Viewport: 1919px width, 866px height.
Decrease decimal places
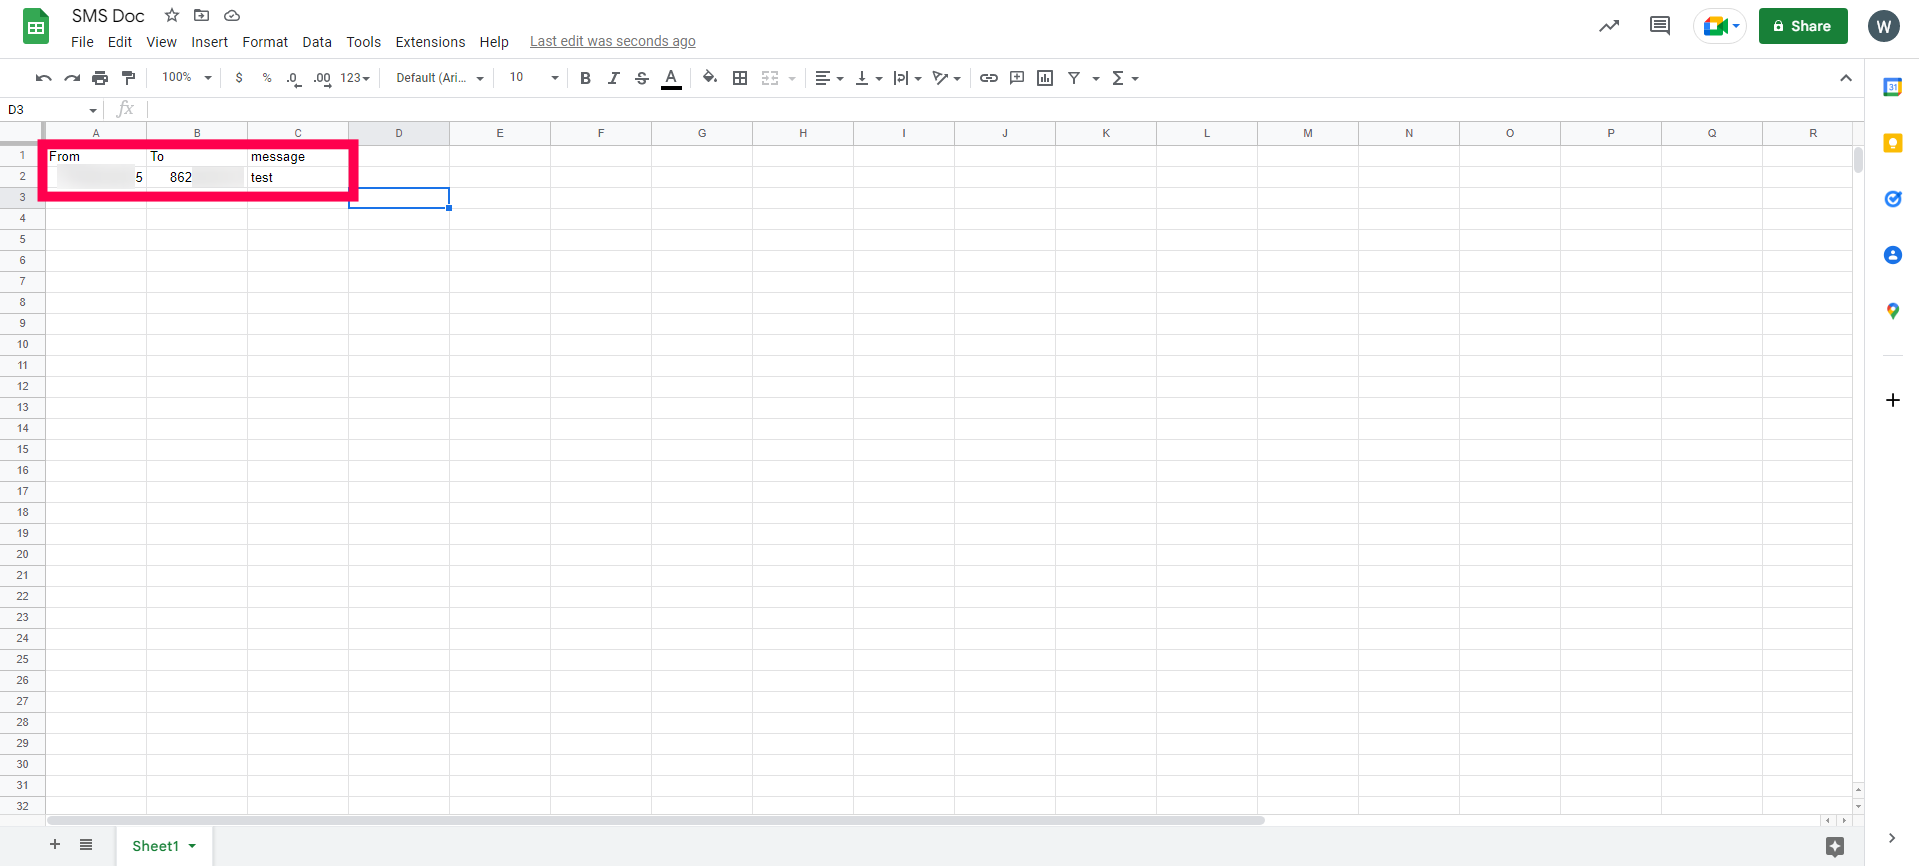coord(294,78)
